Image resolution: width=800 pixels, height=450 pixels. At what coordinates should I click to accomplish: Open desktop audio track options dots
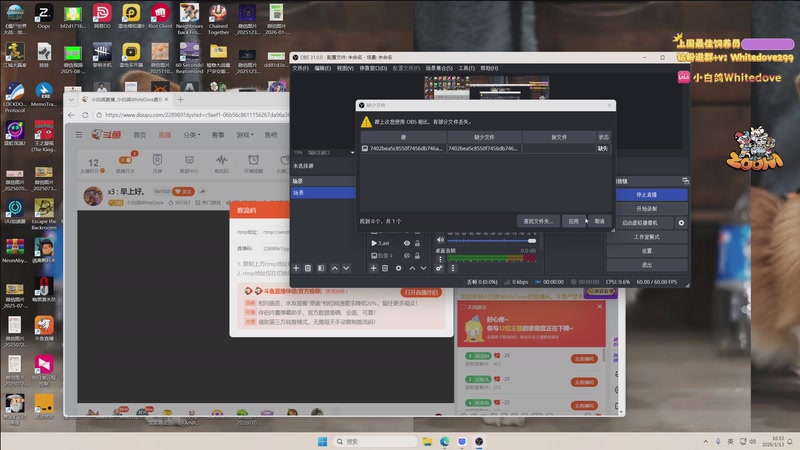pos(440,259)
